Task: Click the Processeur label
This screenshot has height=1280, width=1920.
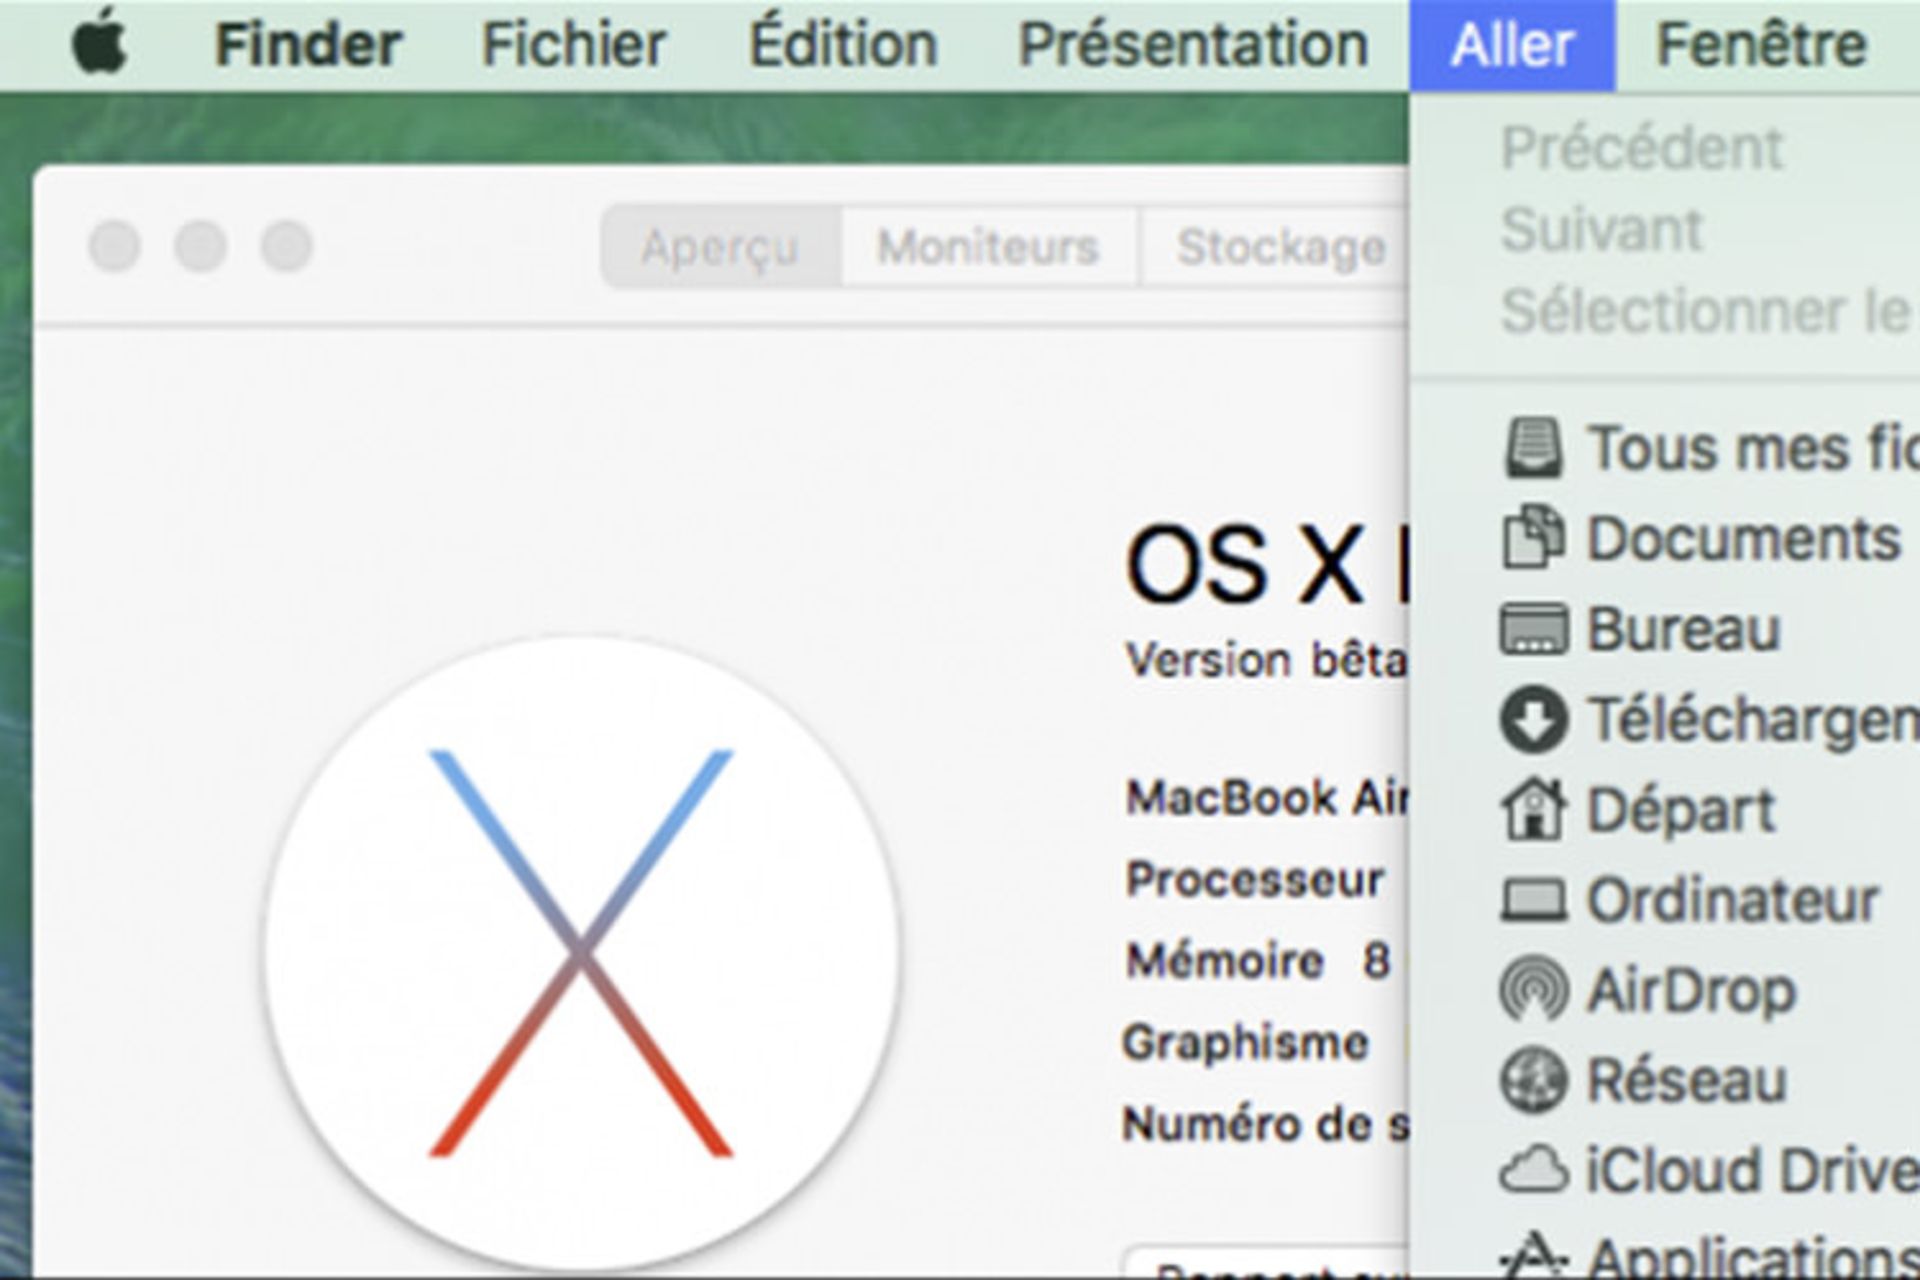Action: 1254,879
